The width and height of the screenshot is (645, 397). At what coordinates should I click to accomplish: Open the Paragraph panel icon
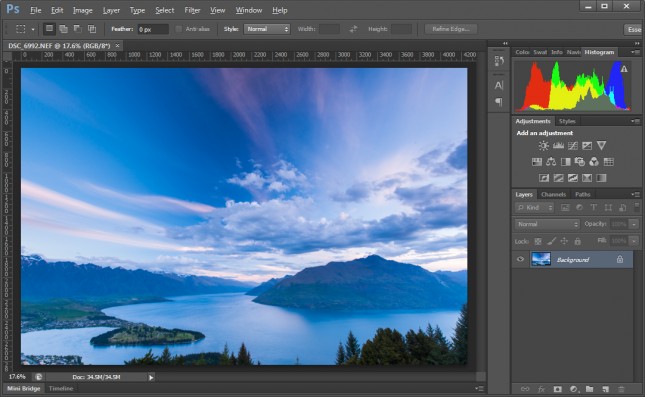pyautogui.click(x=499, y=101)
